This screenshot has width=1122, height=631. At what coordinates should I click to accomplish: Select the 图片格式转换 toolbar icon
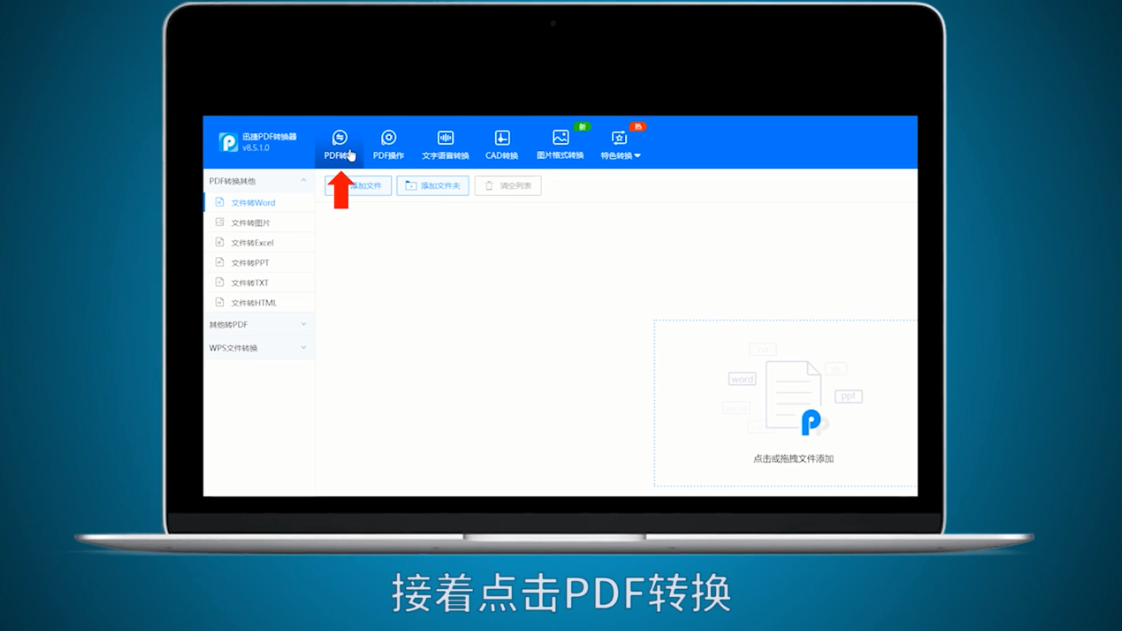(561, 140)
